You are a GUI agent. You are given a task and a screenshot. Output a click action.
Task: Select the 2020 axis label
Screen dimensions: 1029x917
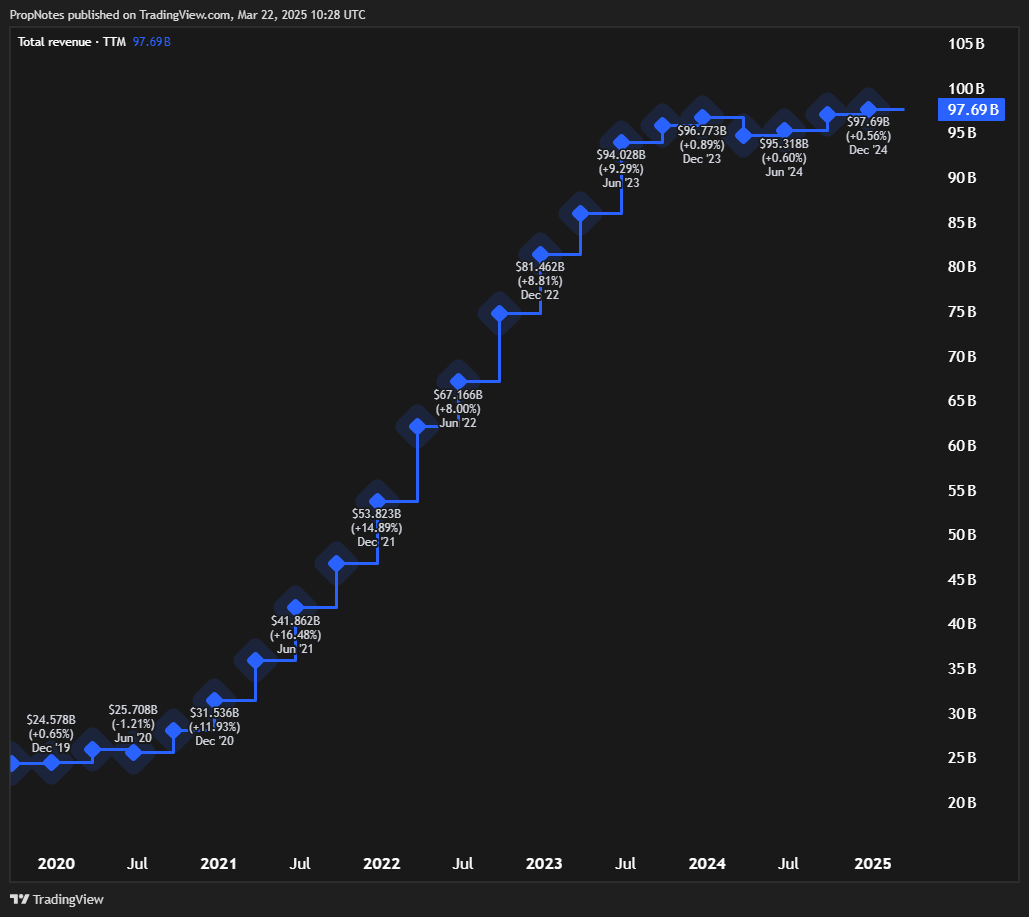56,863
